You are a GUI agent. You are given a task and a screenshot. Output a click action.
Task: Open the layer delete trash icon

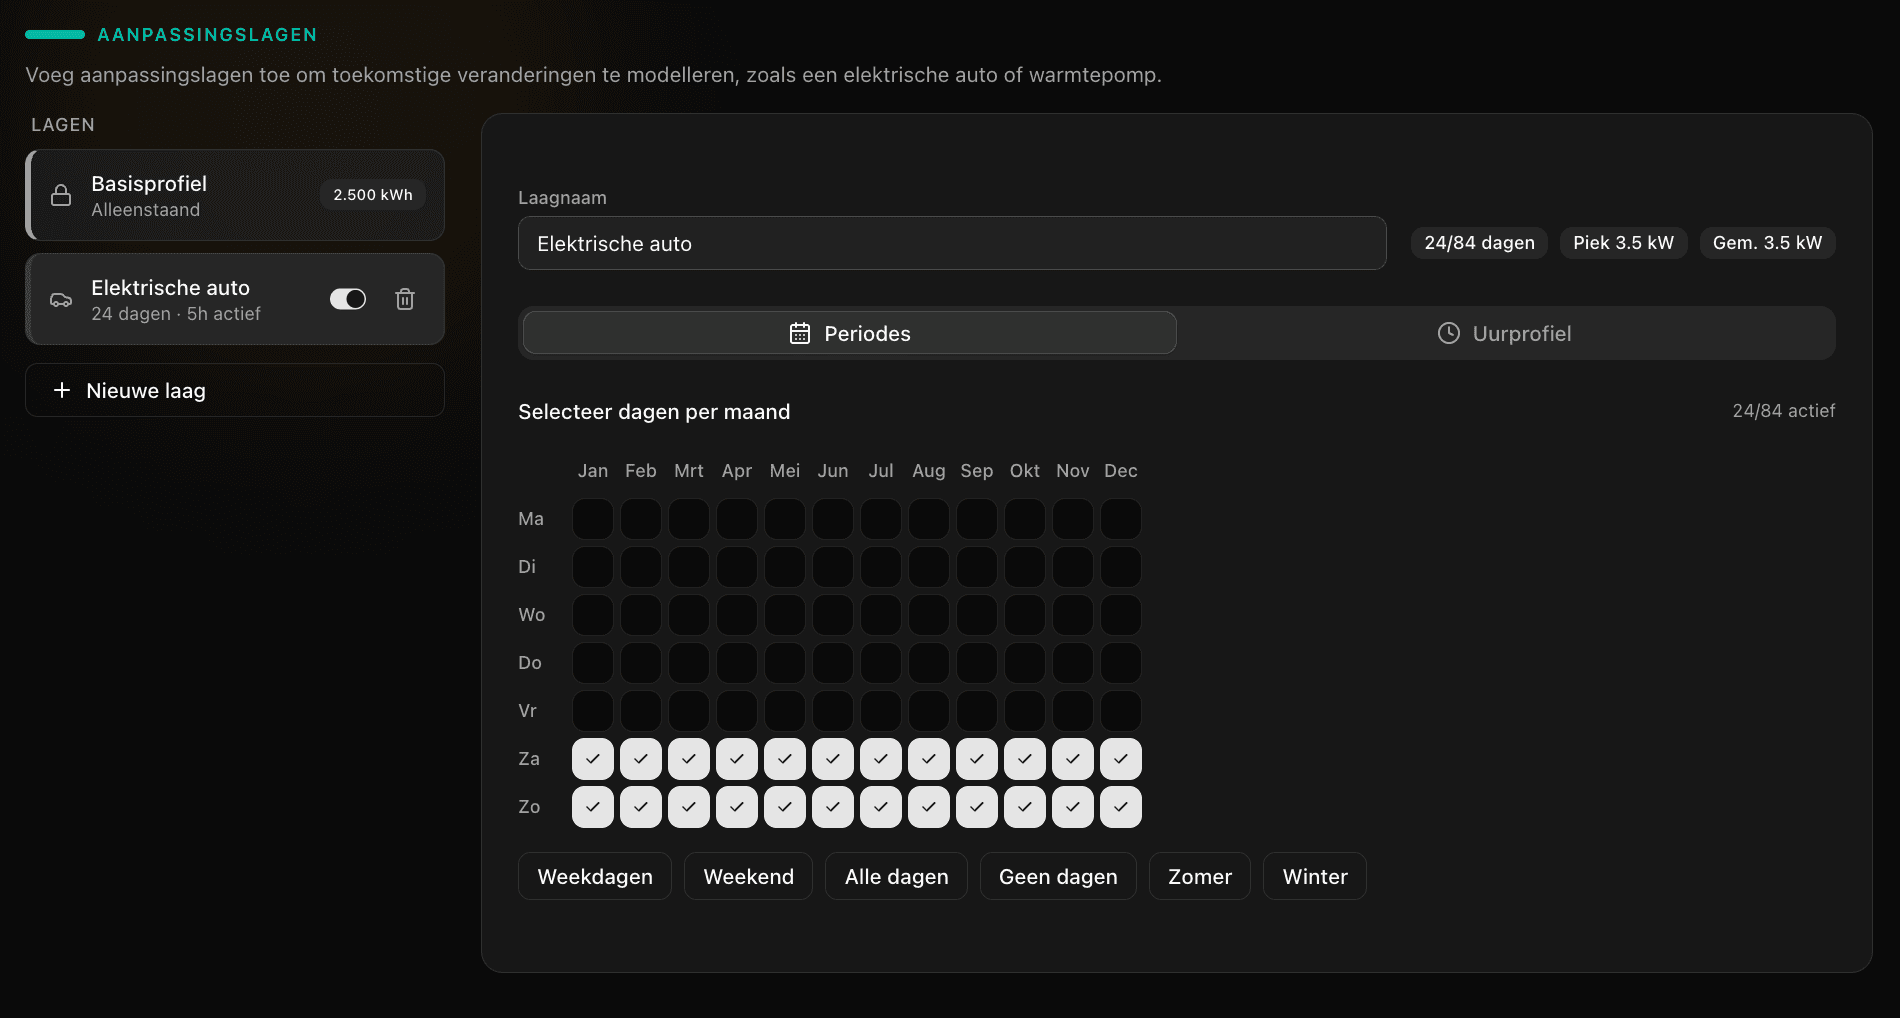[x=405, y=298]
